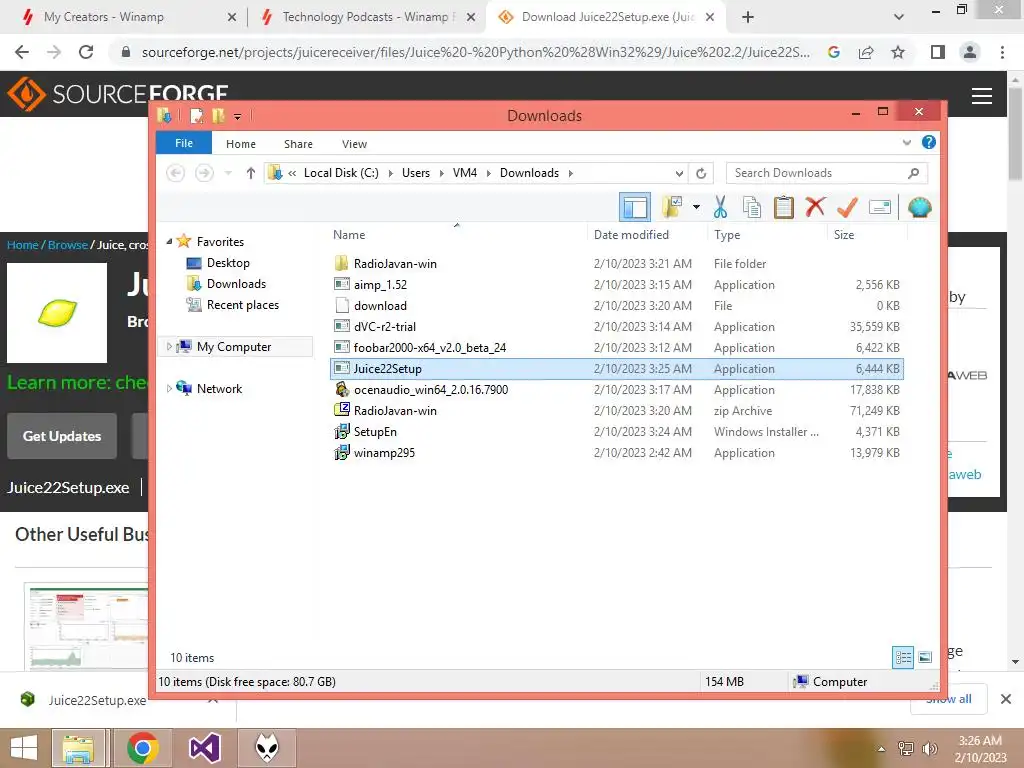Viewport: 1024px width, 768px height.
Task: Expand the ribbon with the chevron
Action: (x=906, y=142)
